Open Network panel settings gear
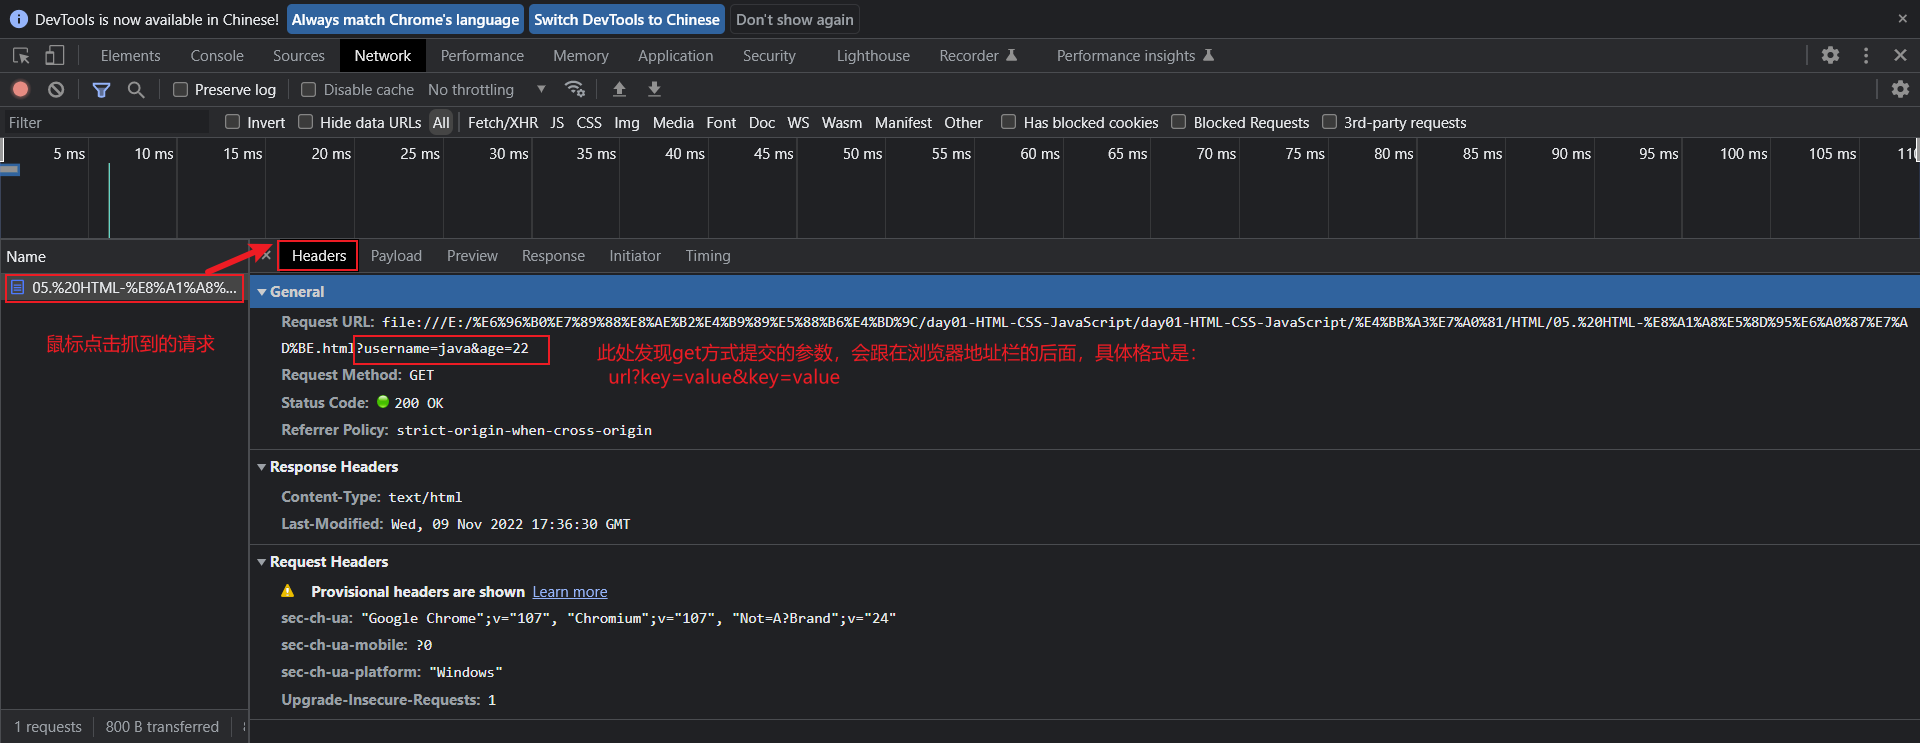Screen dimensions: 1920x743 1900,89
